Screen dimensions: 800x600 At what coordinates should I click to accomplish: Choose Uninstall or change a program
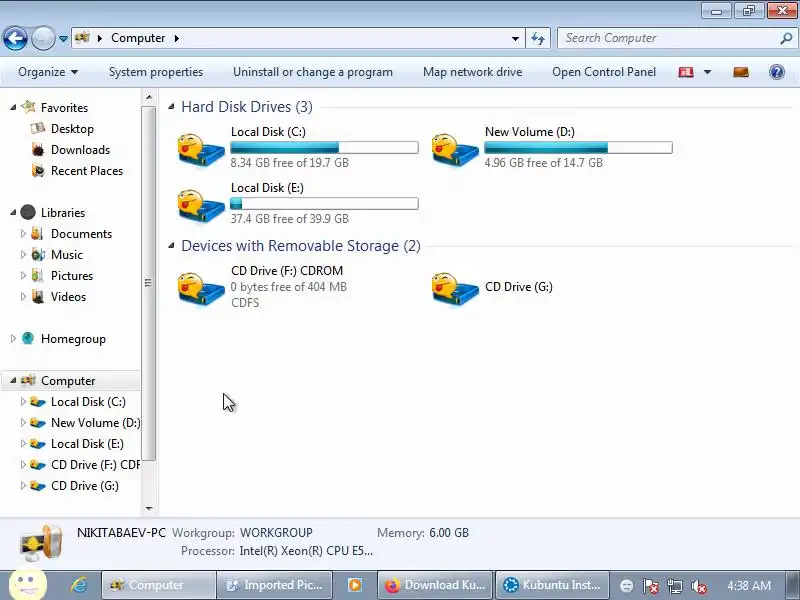pos(313,72)
